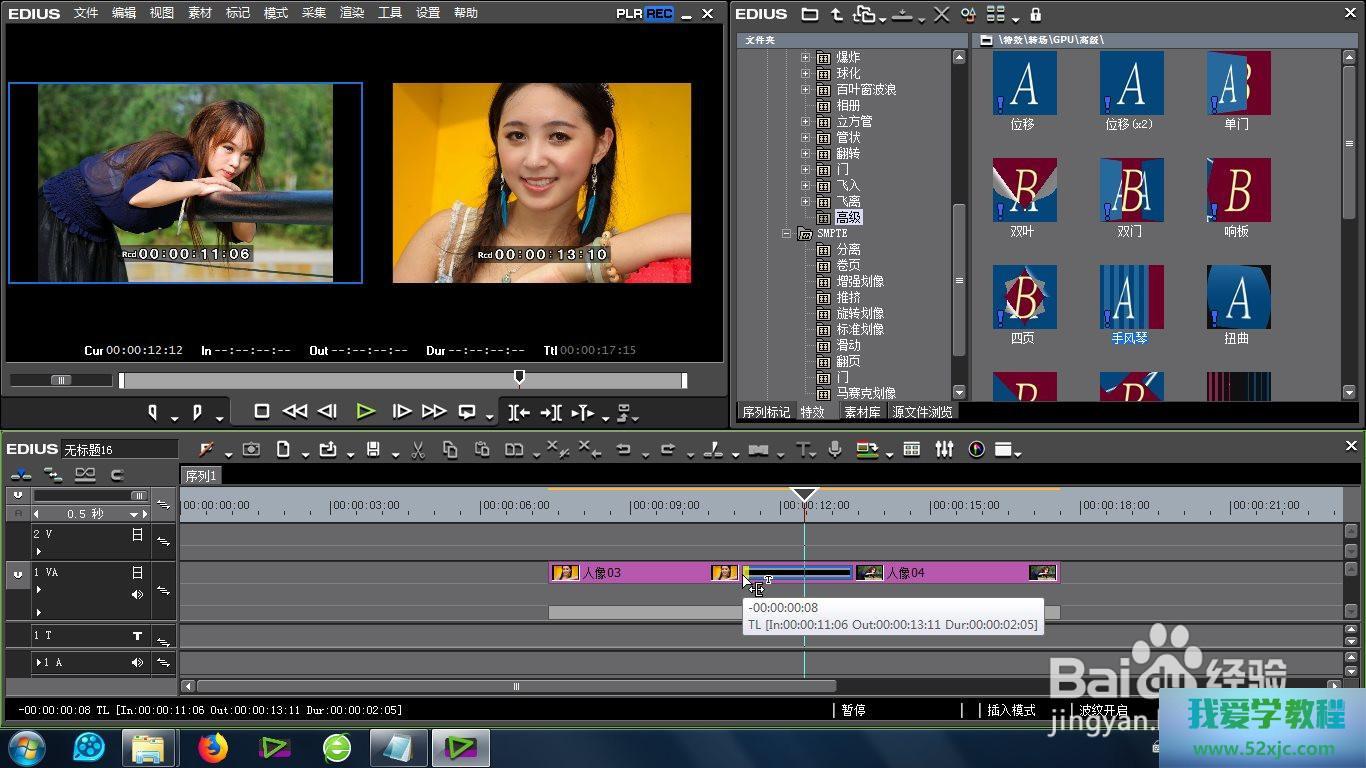Toggle the 2 V track video mute box
The image size is (1366, 768).
138,535
